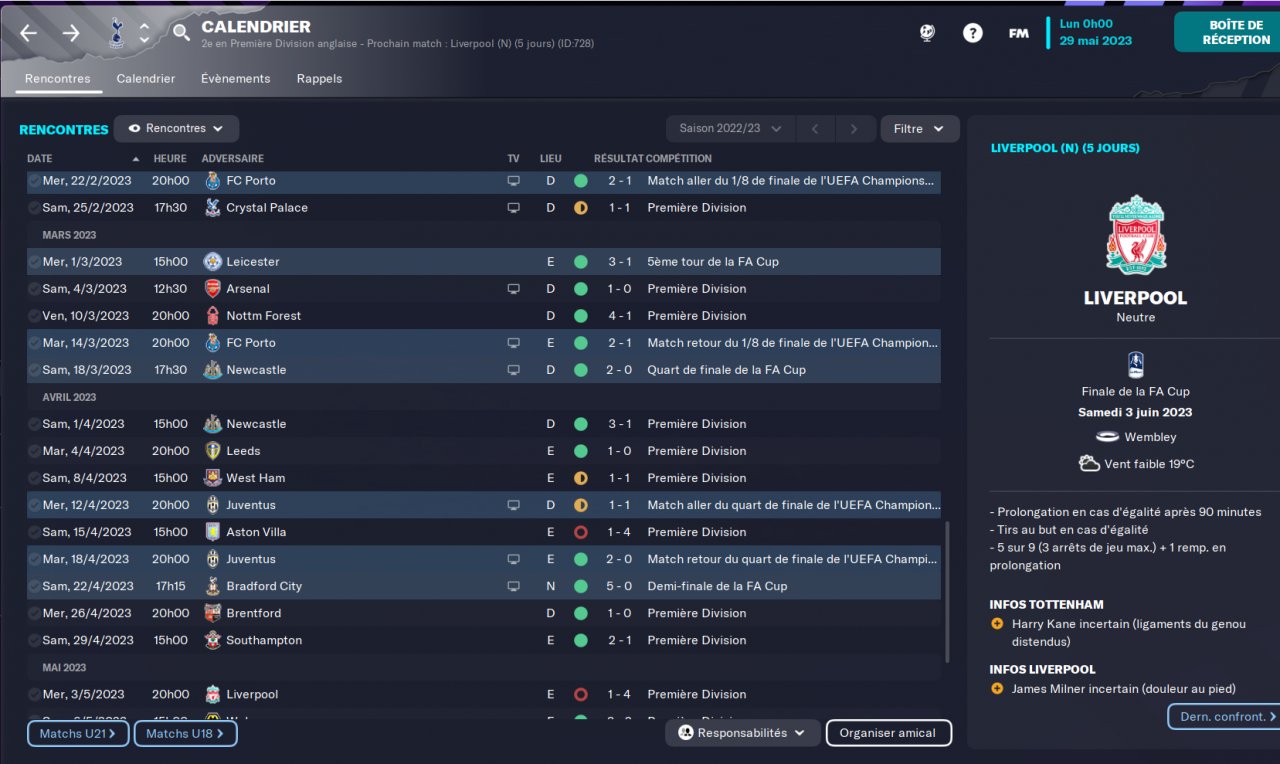Click the TV icon in the Bradford City row
The width and height of the screenshot is (1280, 764).
(514, 586)
